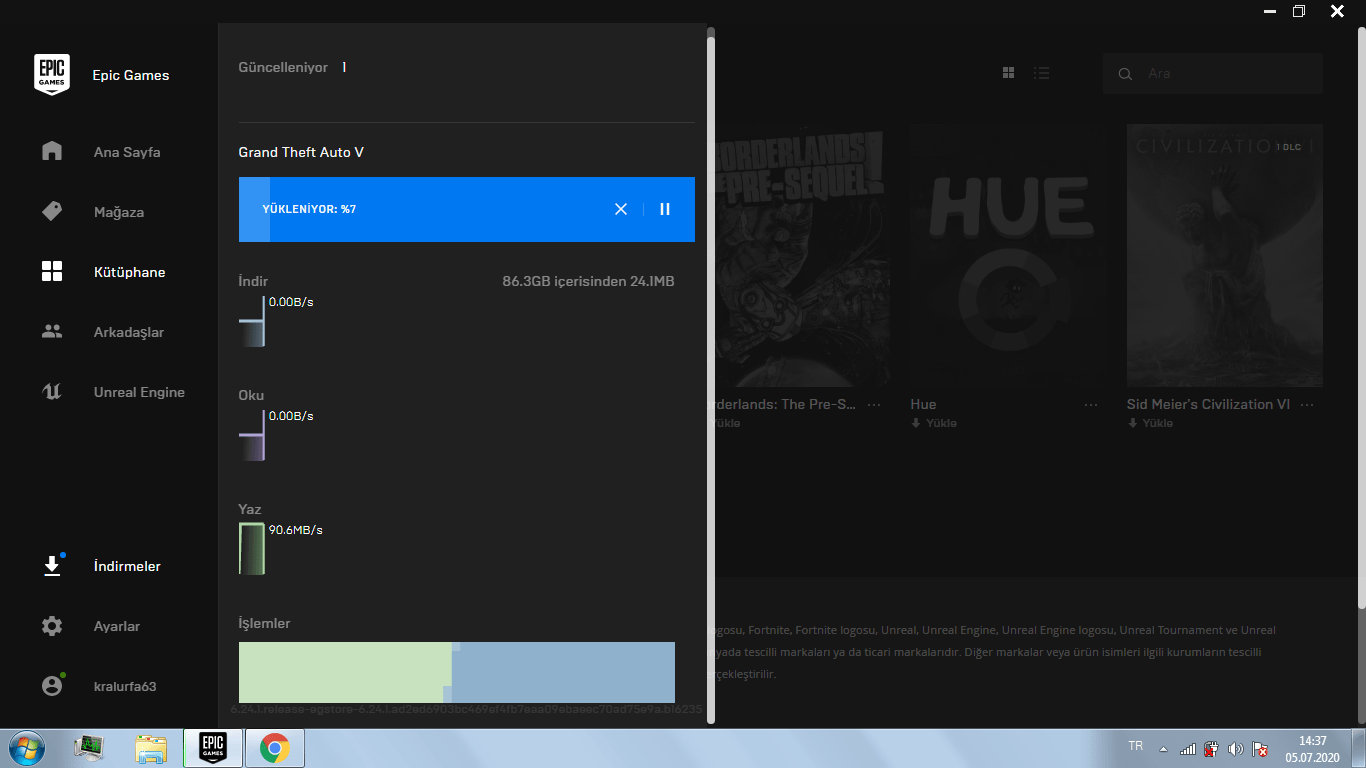
Task: Click the 86.3GB içerisinden 24.1MB text
Action: coord(588,281)
